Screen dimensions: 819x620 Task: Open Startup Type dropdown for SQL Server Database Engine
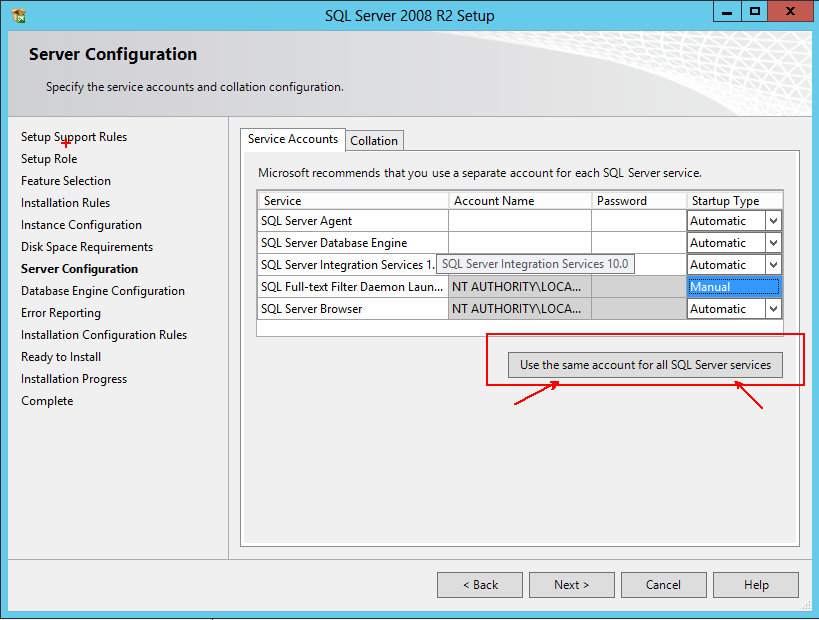click(774, 243)
